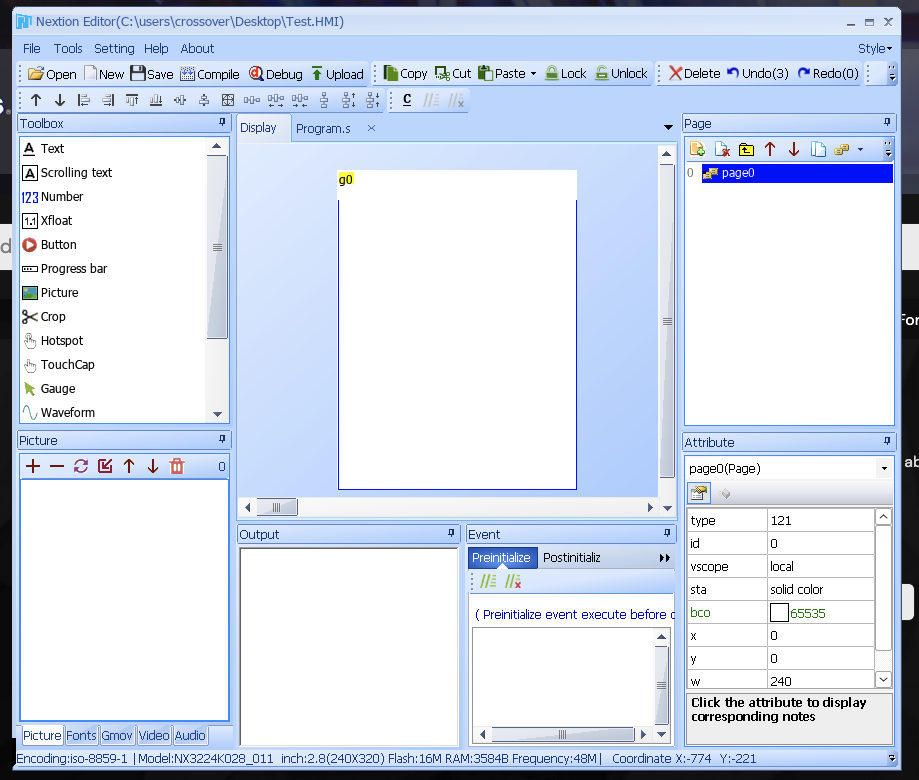Click the align right icon in alignment toolbar
The image size is (919, 780).
[x=108, y=100]
